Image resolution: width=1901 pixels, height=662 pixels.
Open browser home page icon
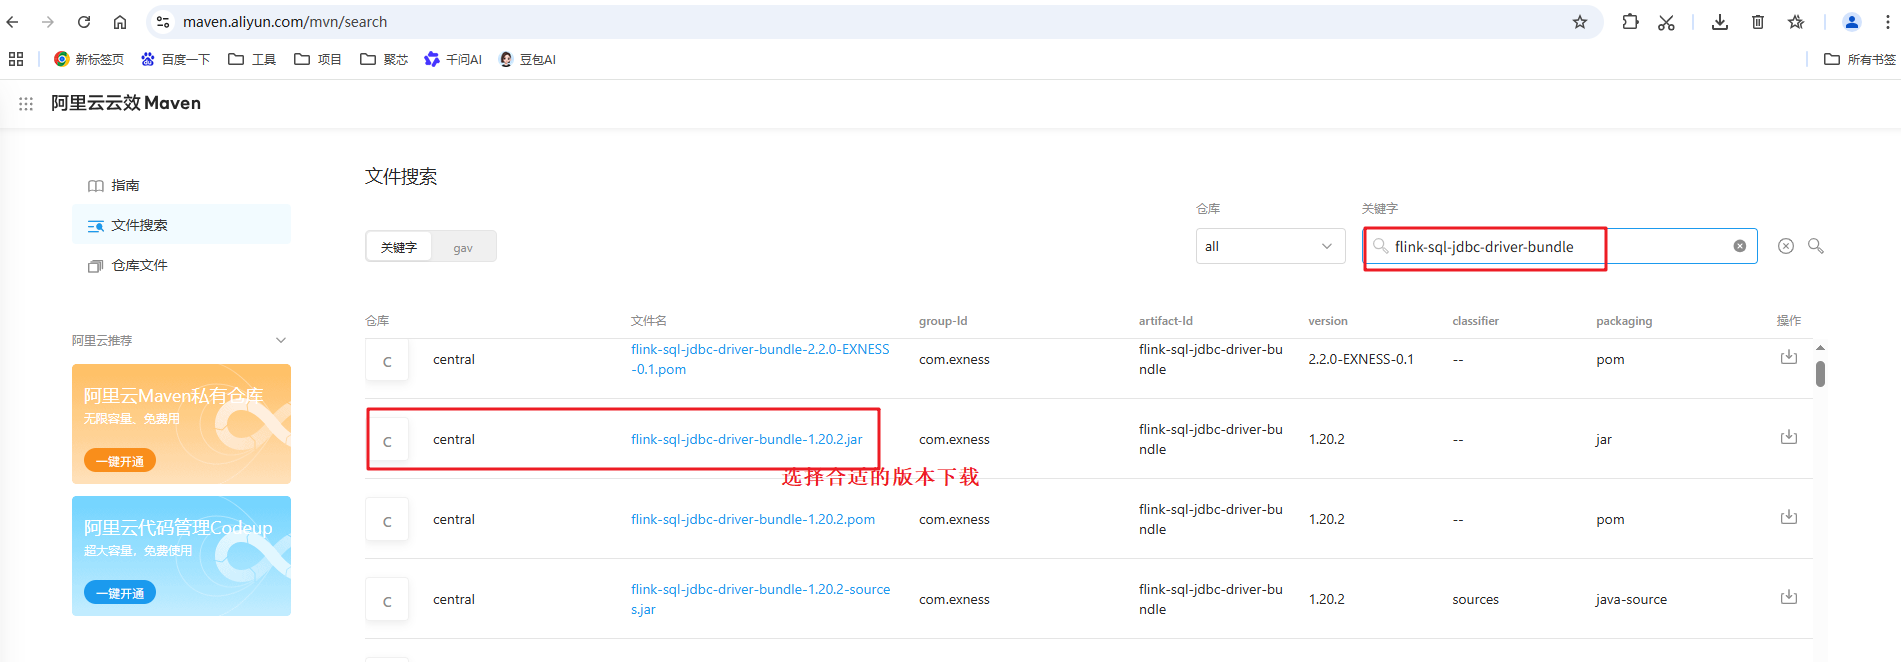click(120, 22)
